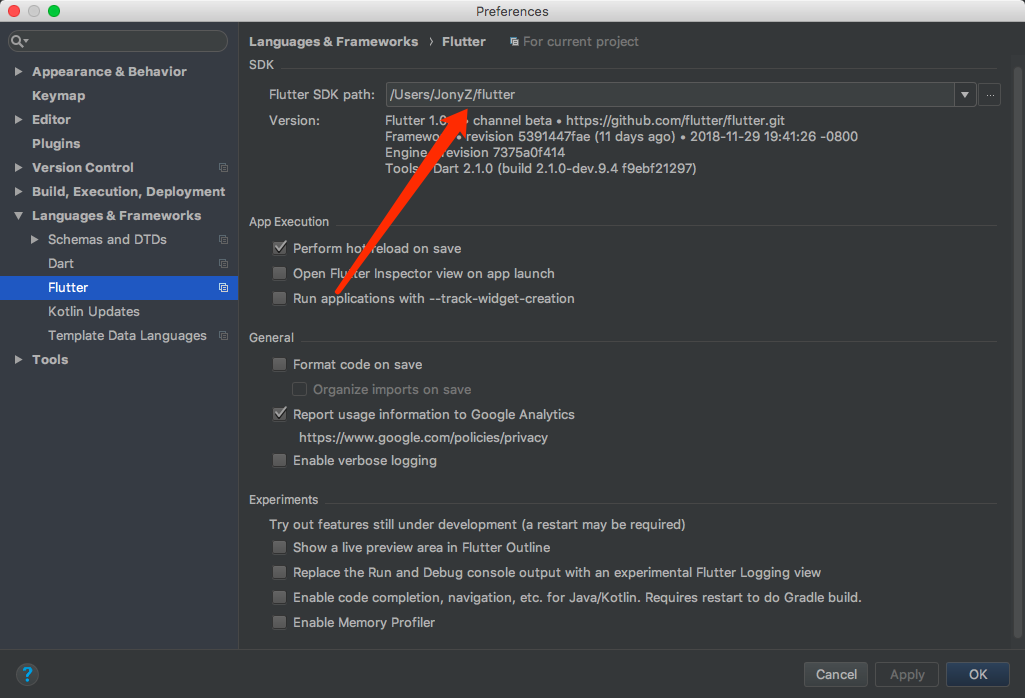
Task: Click the Flutter SDK path text field
Action: click(670, 95)
